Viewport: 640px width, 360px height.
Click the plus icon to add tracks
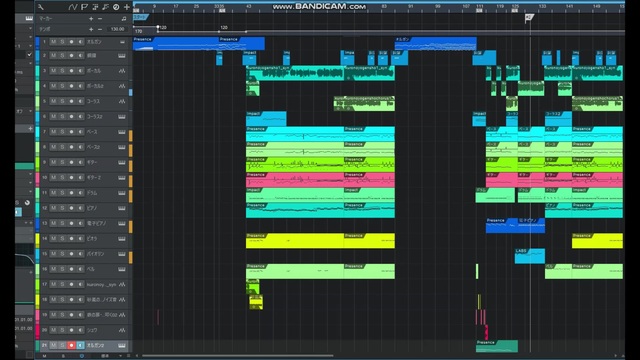(127, 7)
